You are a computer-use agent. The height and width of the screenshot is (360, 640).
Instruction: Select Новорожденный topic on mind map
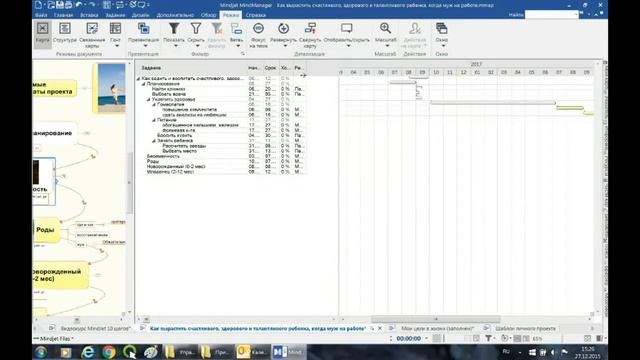[x=59, y=275]
